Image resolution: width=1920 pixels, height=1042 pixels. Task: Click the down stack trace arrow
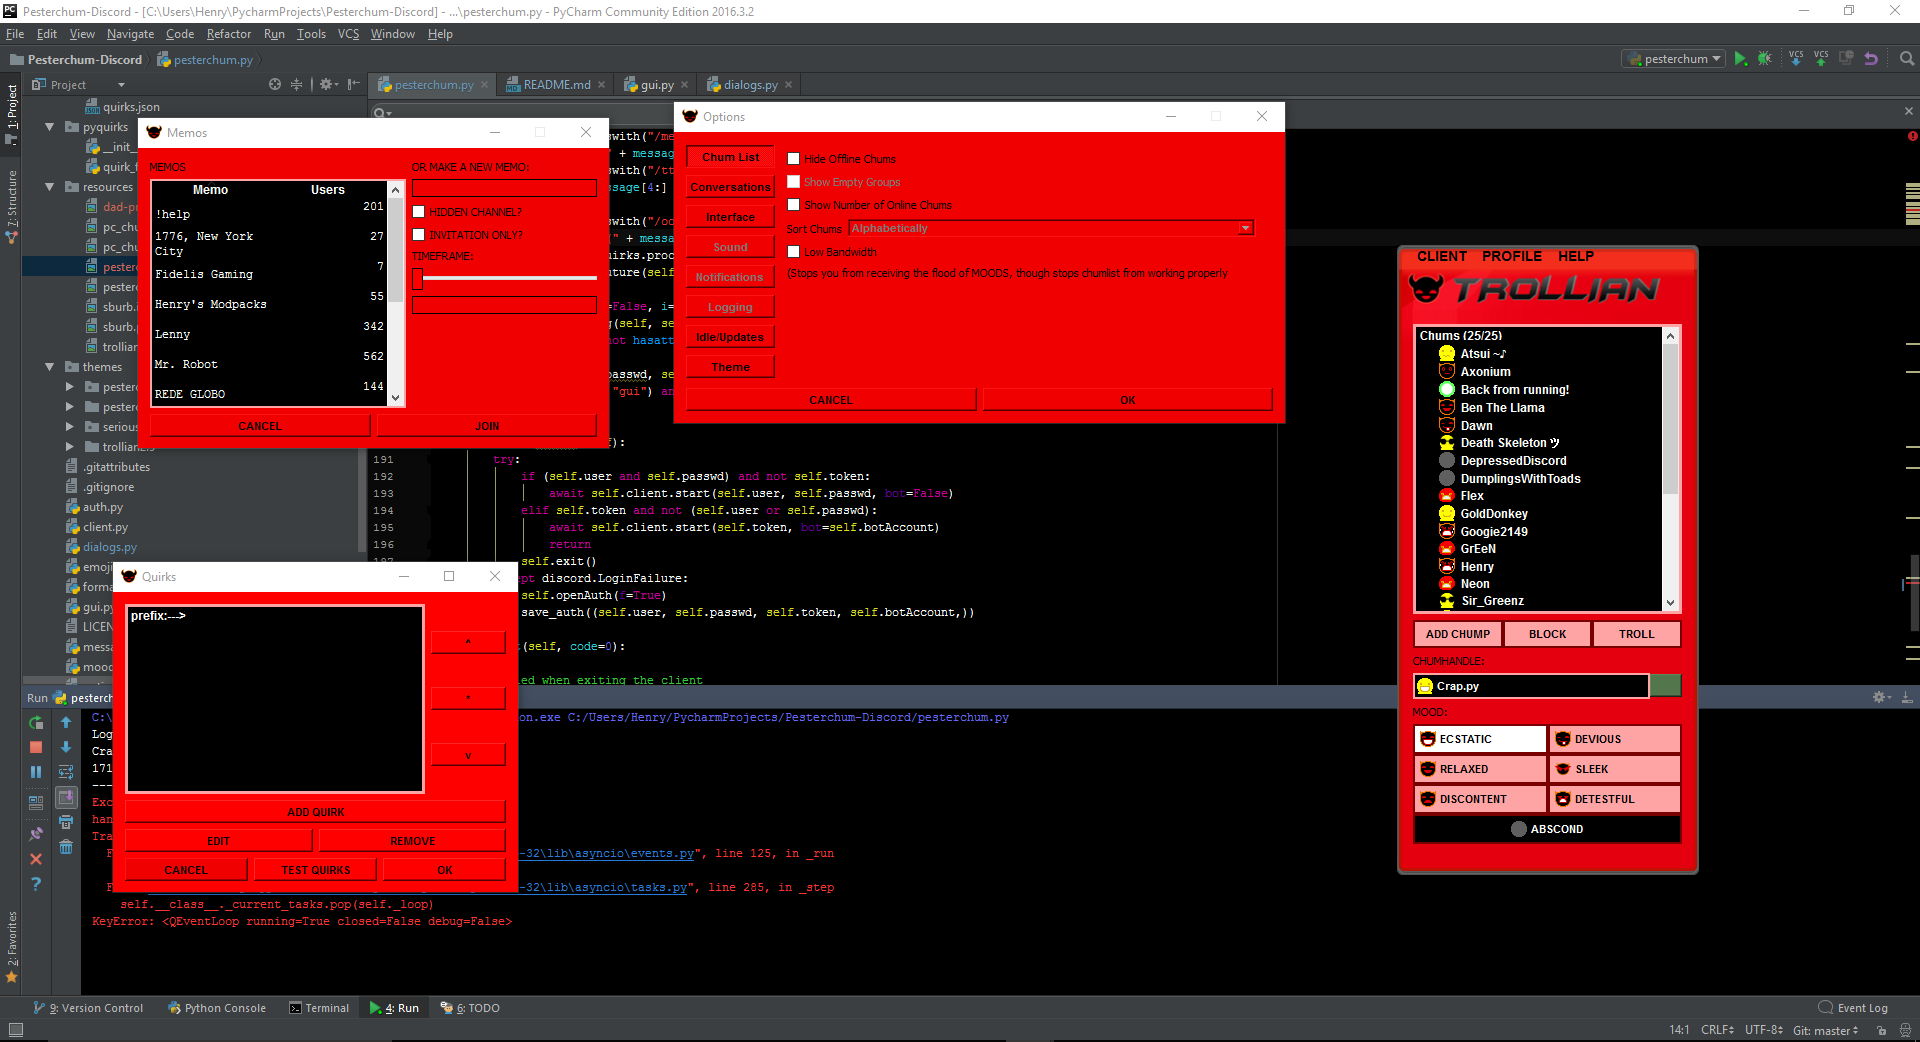point(66,747)
